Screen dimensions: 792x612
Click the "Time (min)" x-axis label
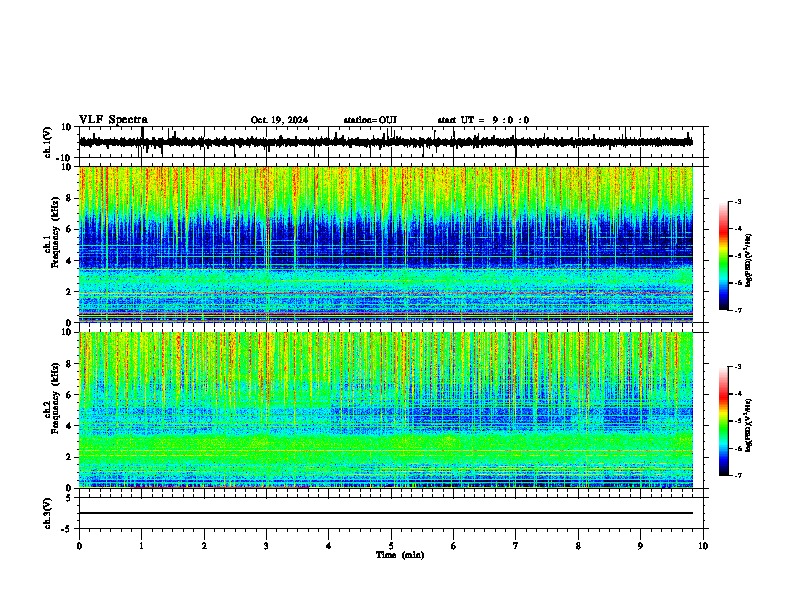click(400, 555)
